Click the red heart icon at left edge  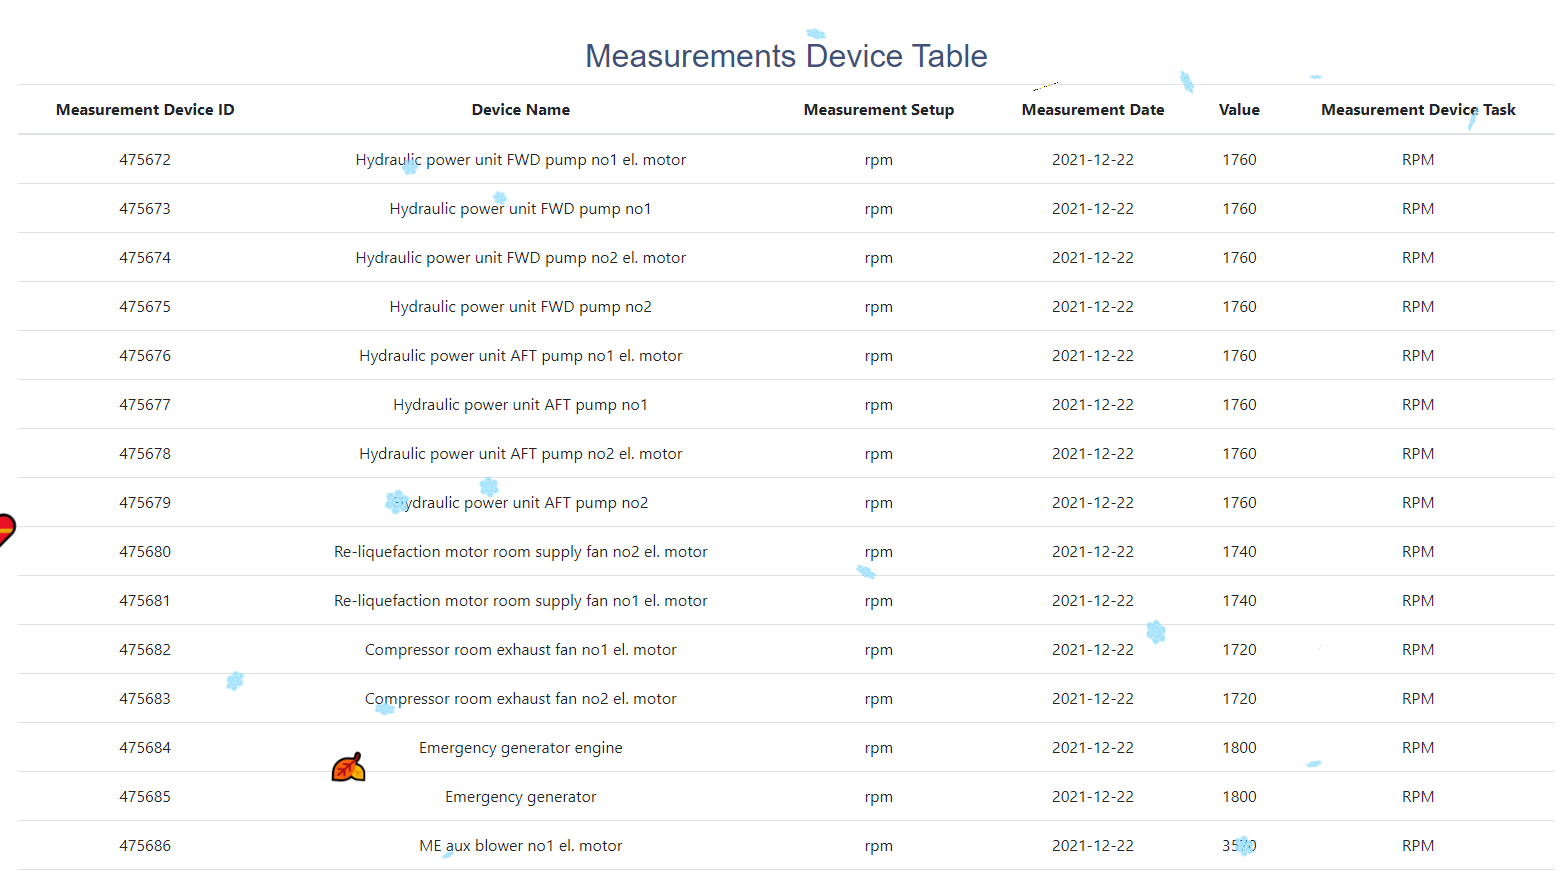[x=5, y=529]
